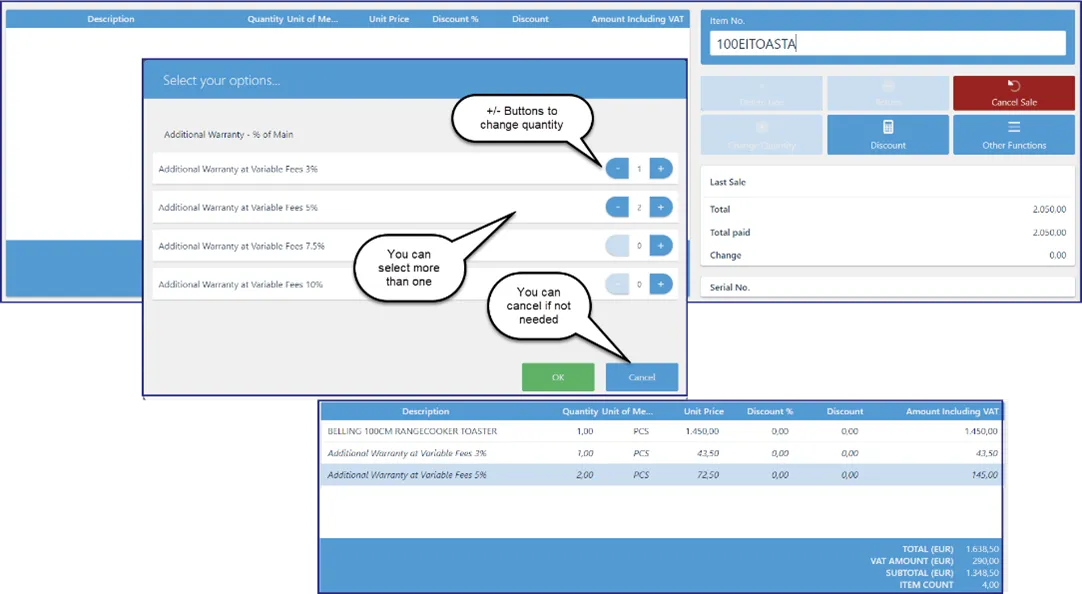Add one Variable Fees 10% warranty
This screenshot has height=594, width=1082.
[660, 284]
